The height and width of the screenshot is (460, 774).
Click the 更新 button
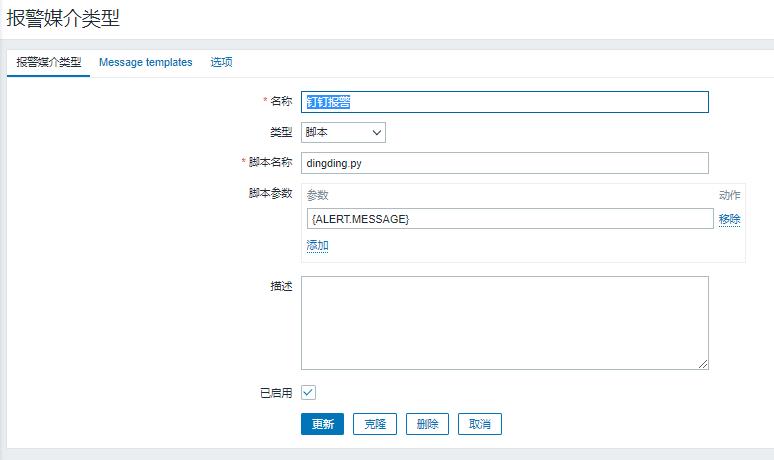point(322,424)
